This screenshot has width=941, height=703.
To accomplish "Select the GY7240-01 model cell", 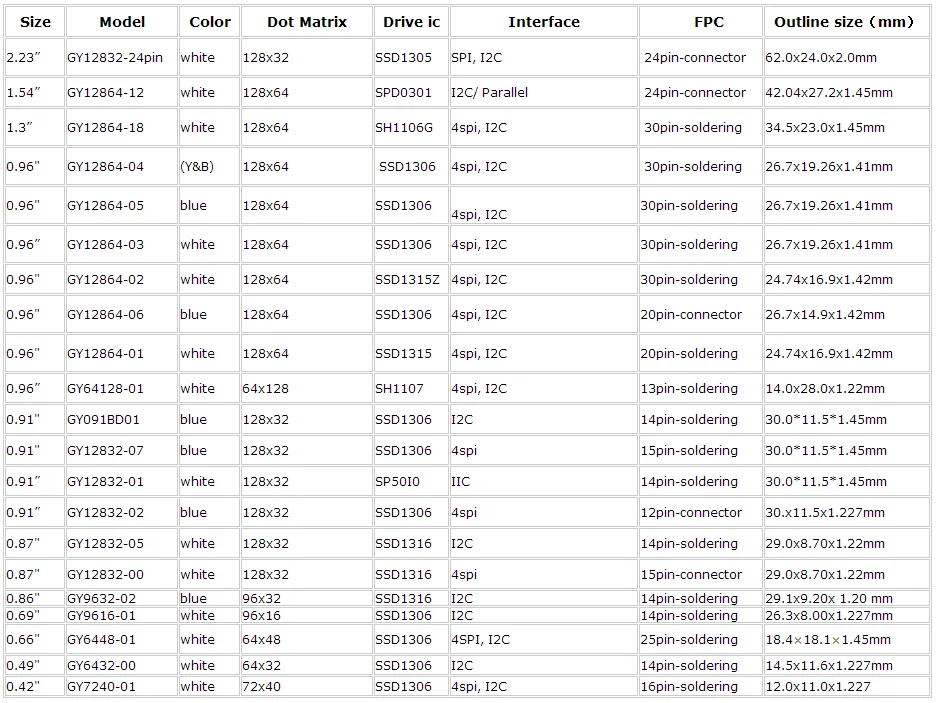I will pos(100,687).
